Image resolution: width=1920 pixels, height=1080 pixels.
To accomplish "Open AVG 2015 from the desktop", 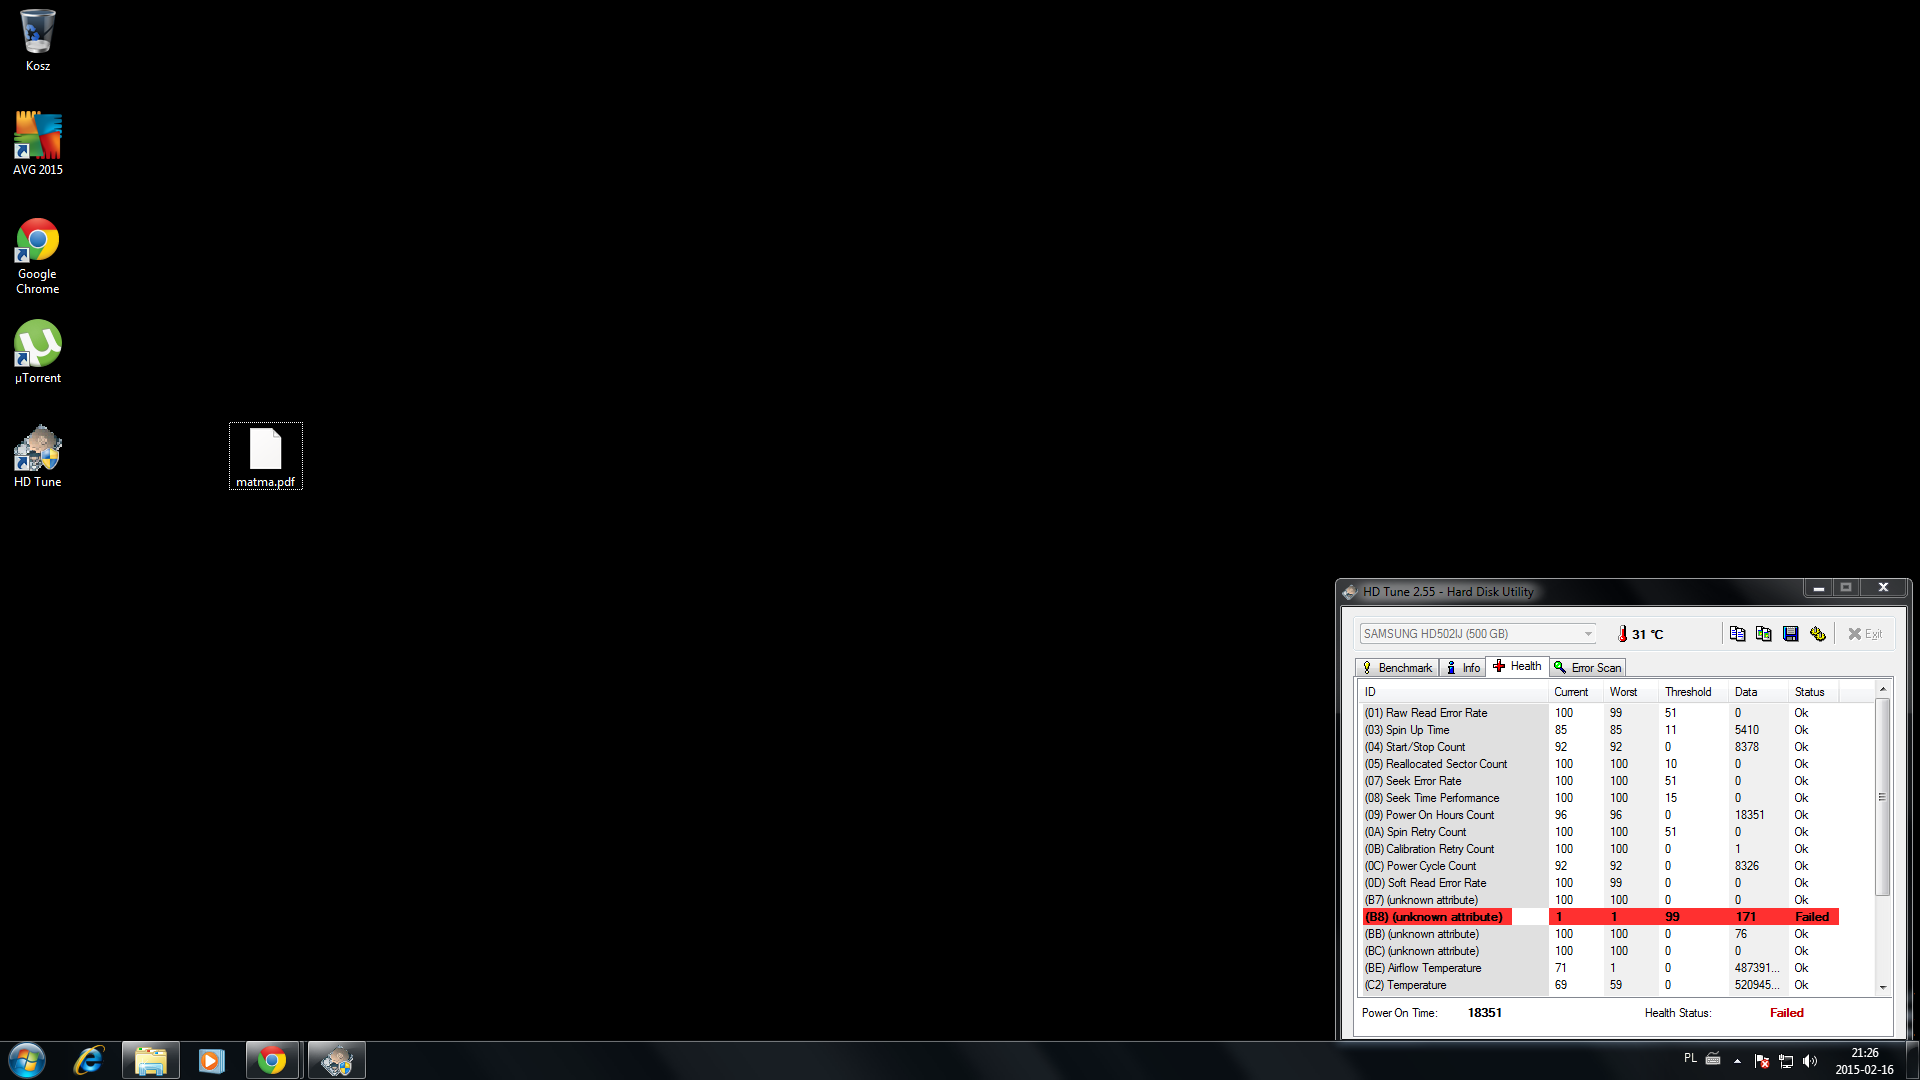I will tap(37, 137).
